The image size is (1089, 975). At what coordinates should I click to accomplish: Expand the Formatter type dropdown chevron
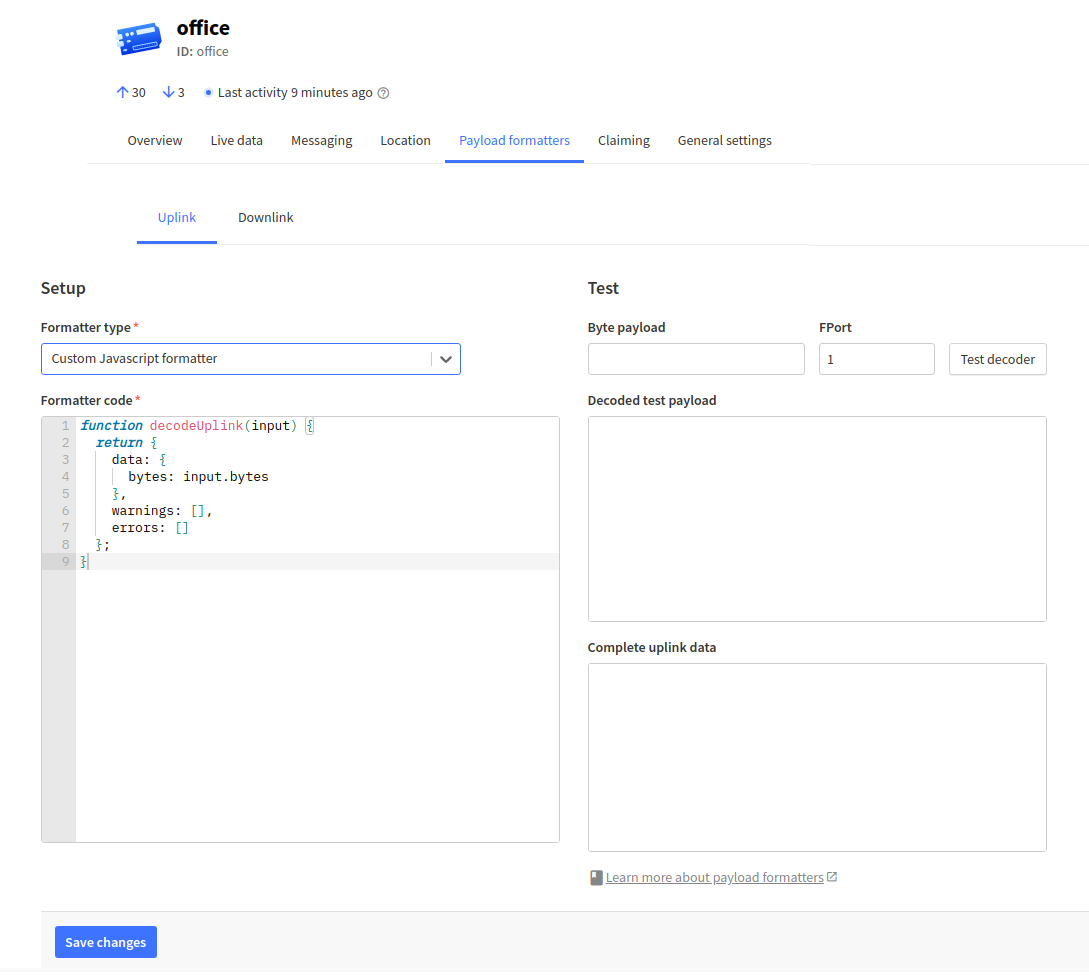[446, 359]
